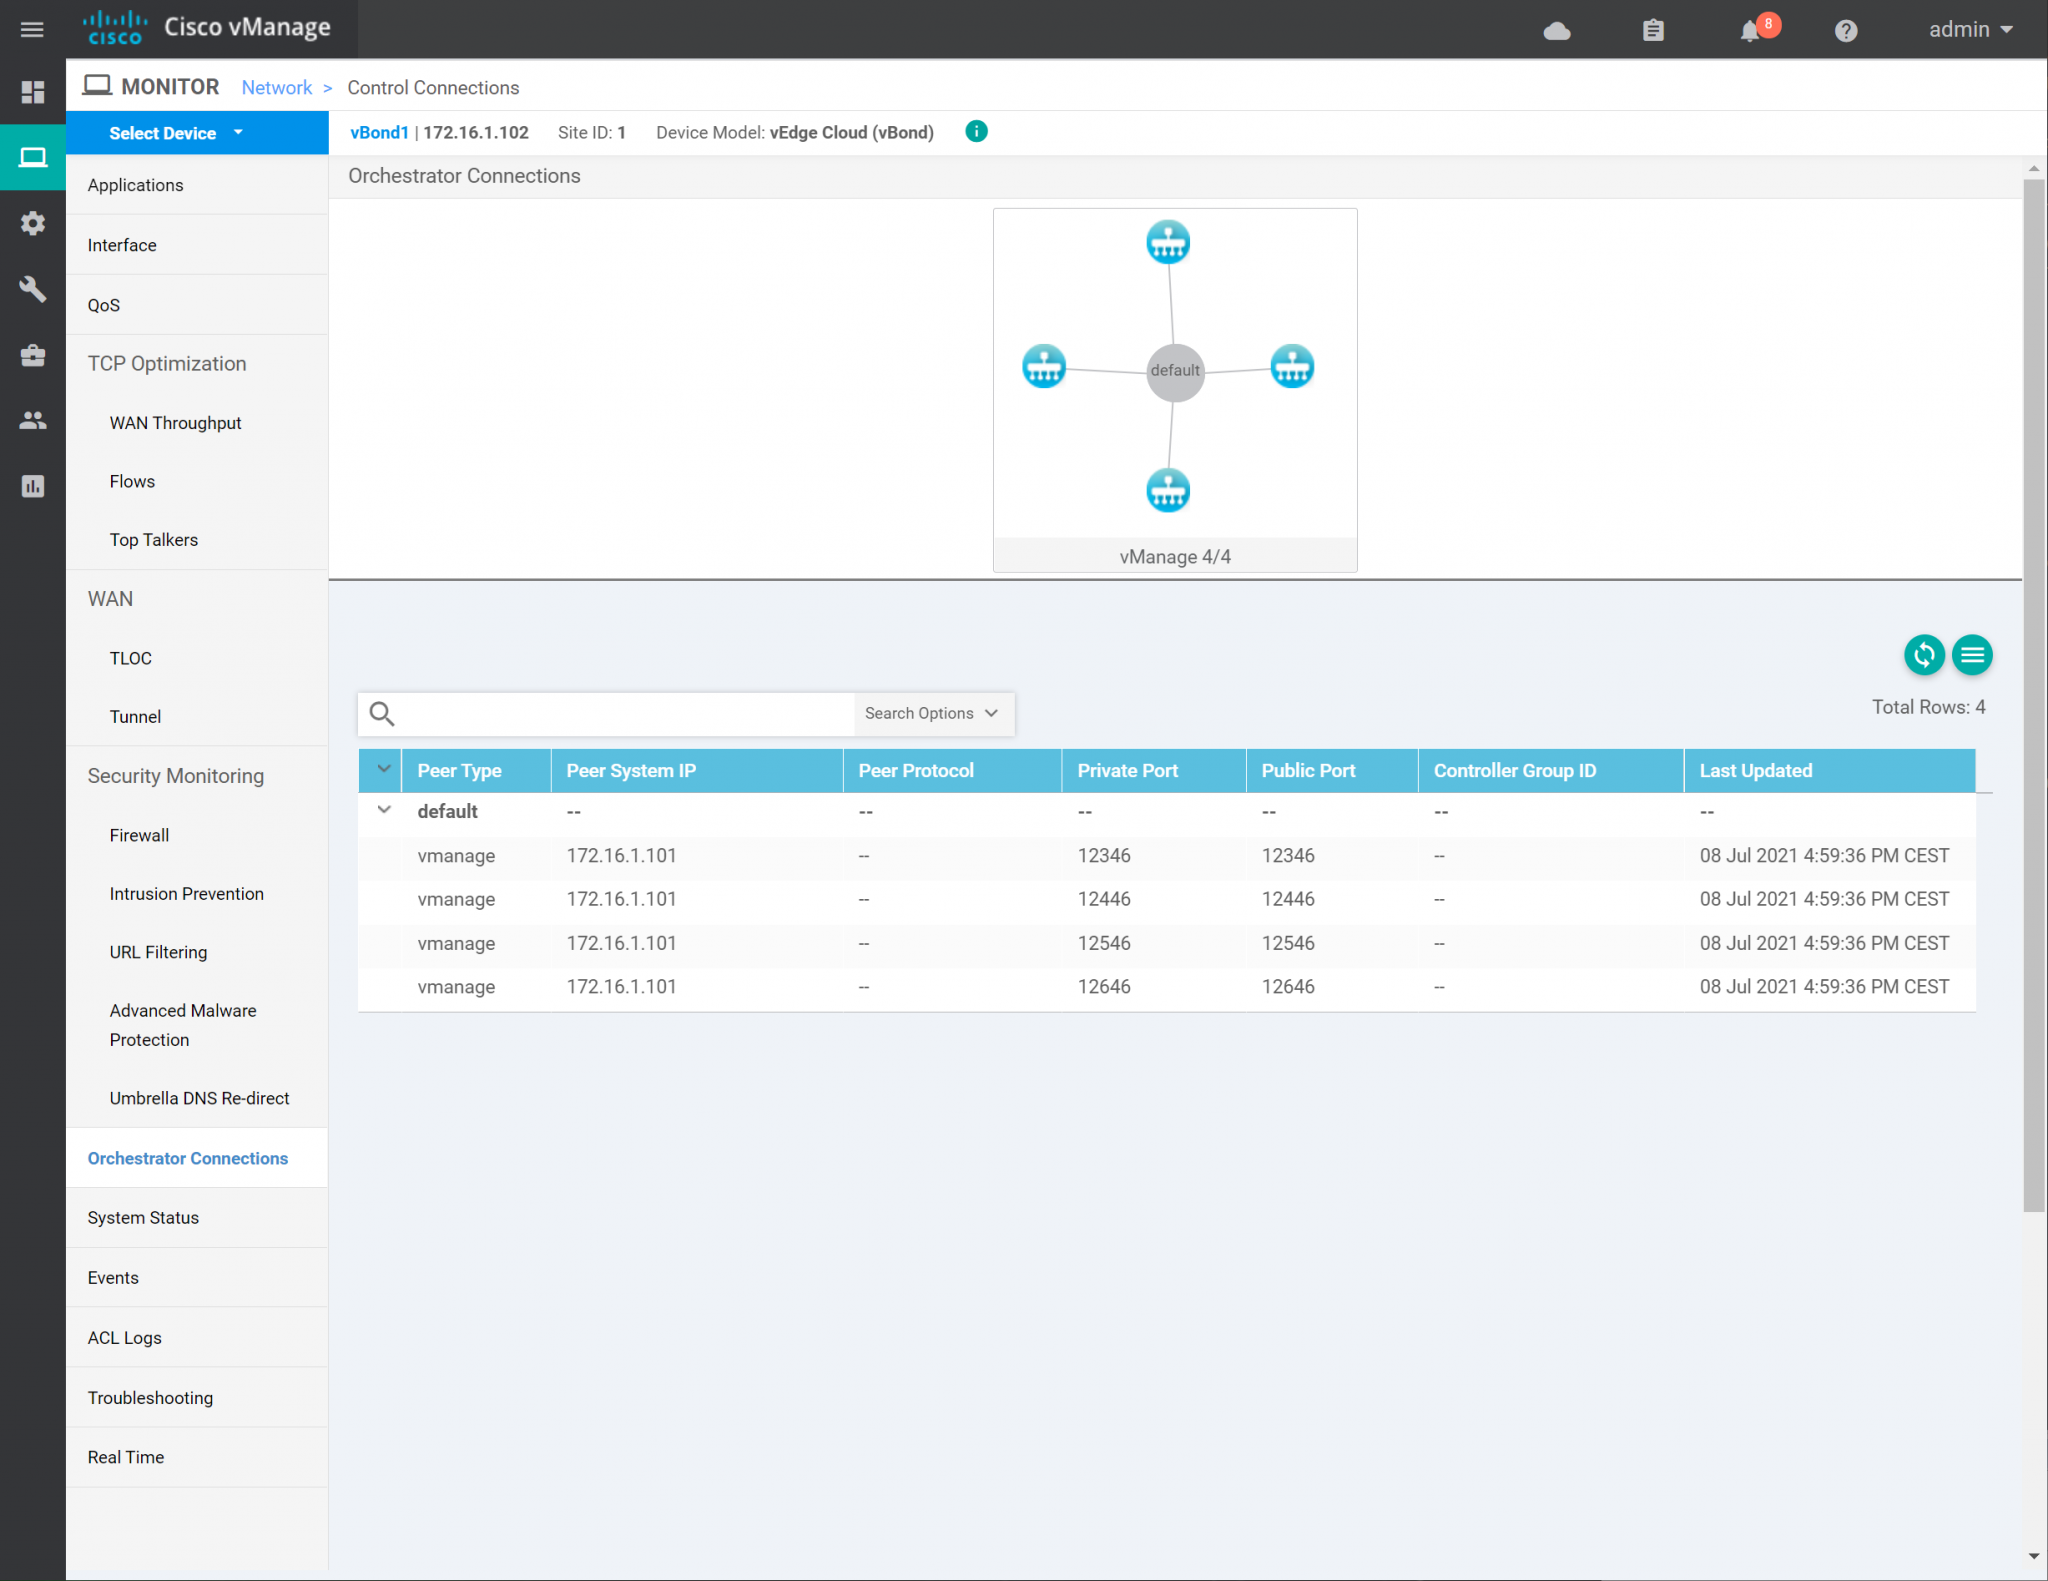Select Real Time from the sidebar
The image size is (2048, 1581).
[x=126, y=1457]
